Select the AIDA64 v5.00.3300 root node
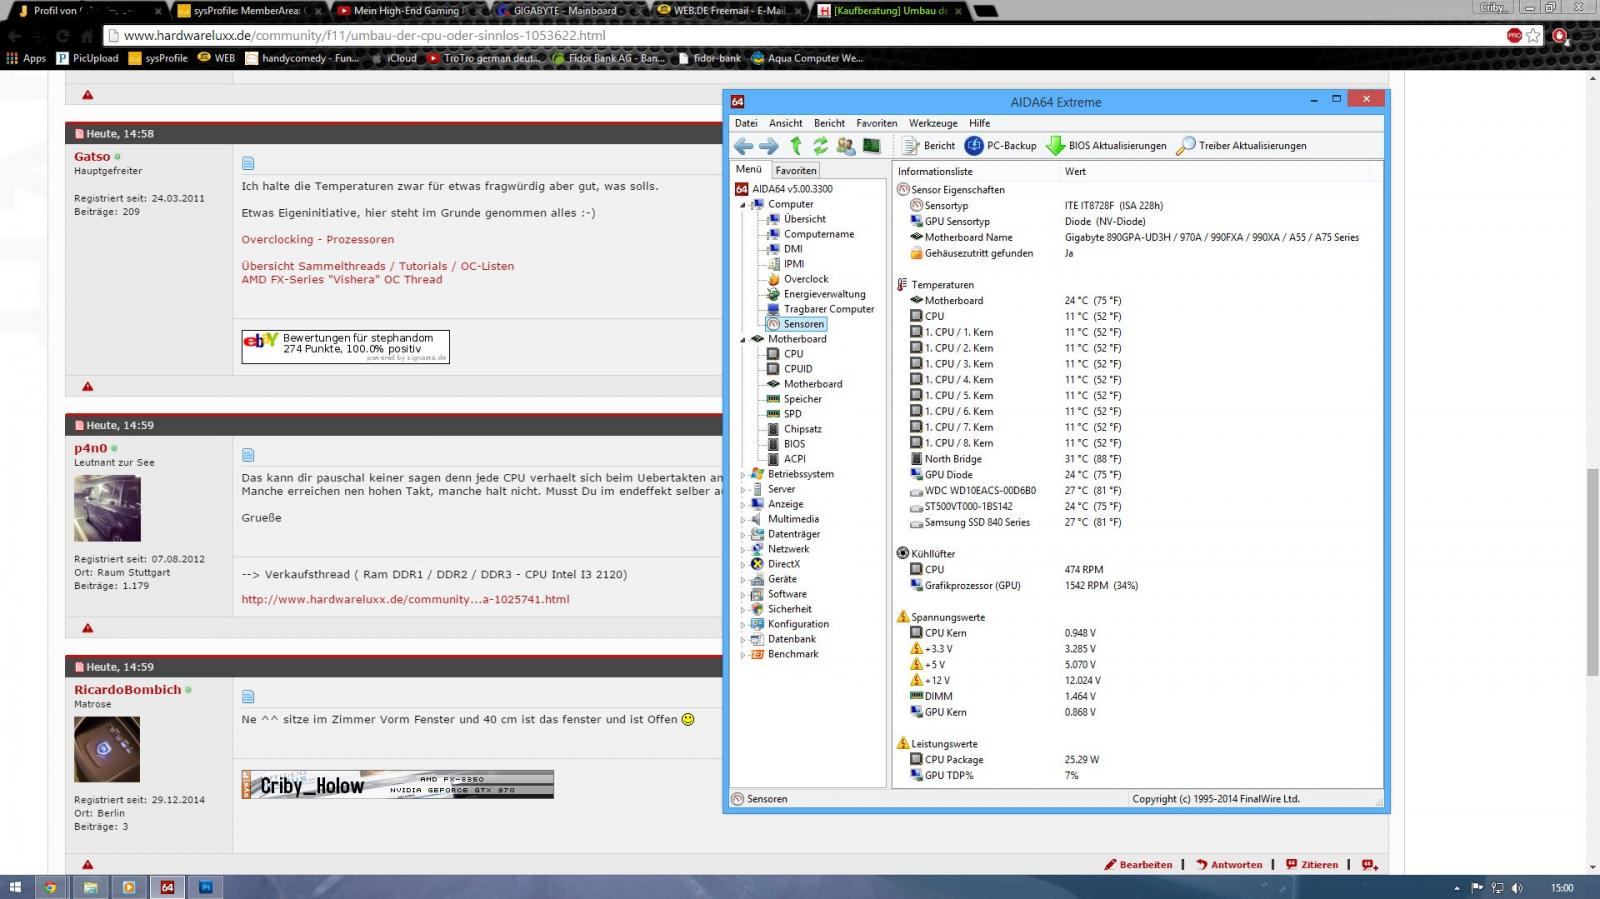The height and width of the screenshot is (899, 1600). coord(792,189)
